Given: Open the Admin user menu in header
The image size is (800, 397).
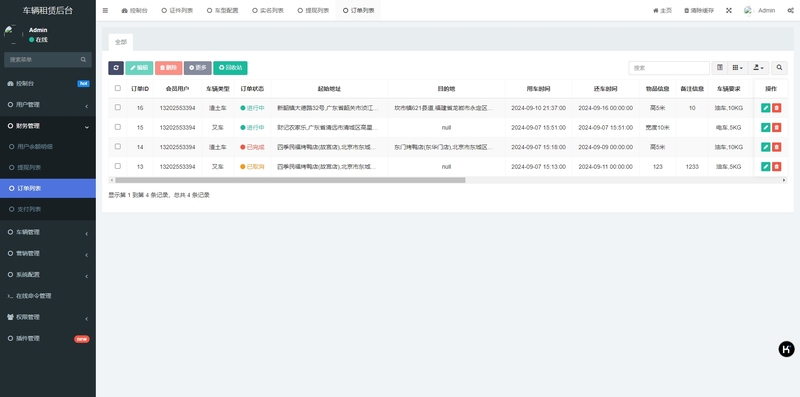Looking at the screenshot, I should (760, 10).
